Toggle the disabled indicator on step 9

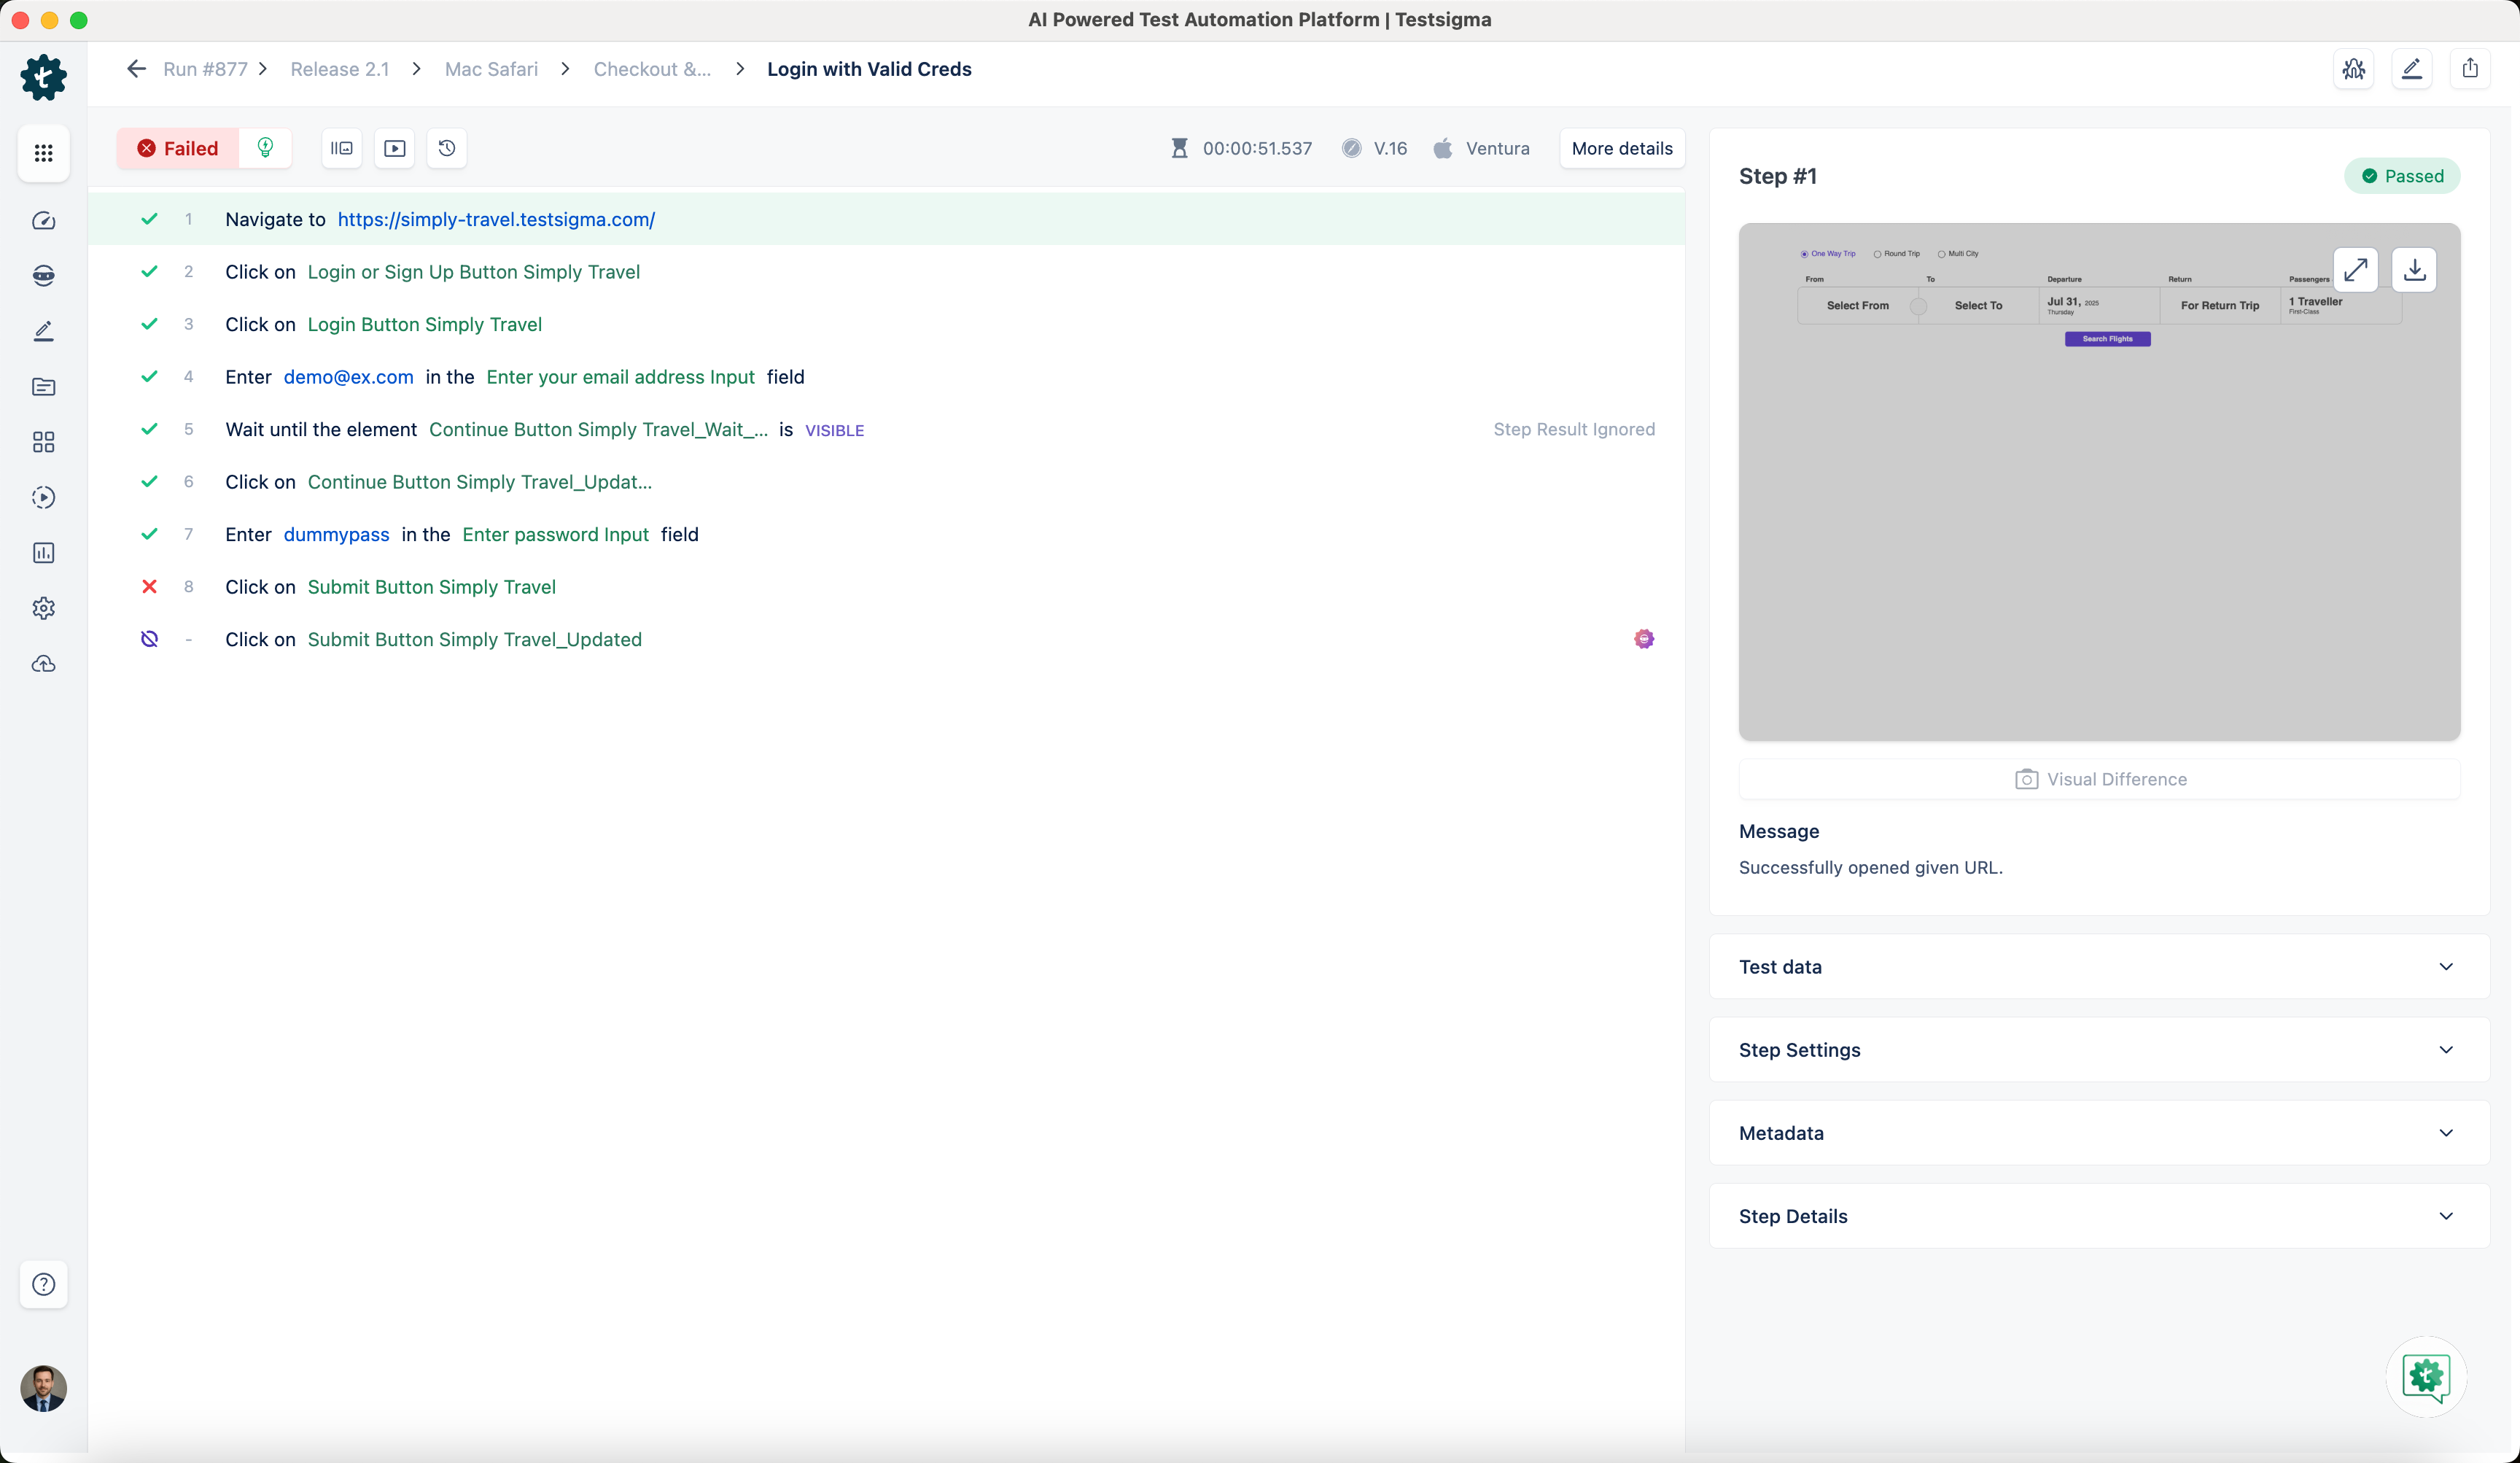coord(149,638)
